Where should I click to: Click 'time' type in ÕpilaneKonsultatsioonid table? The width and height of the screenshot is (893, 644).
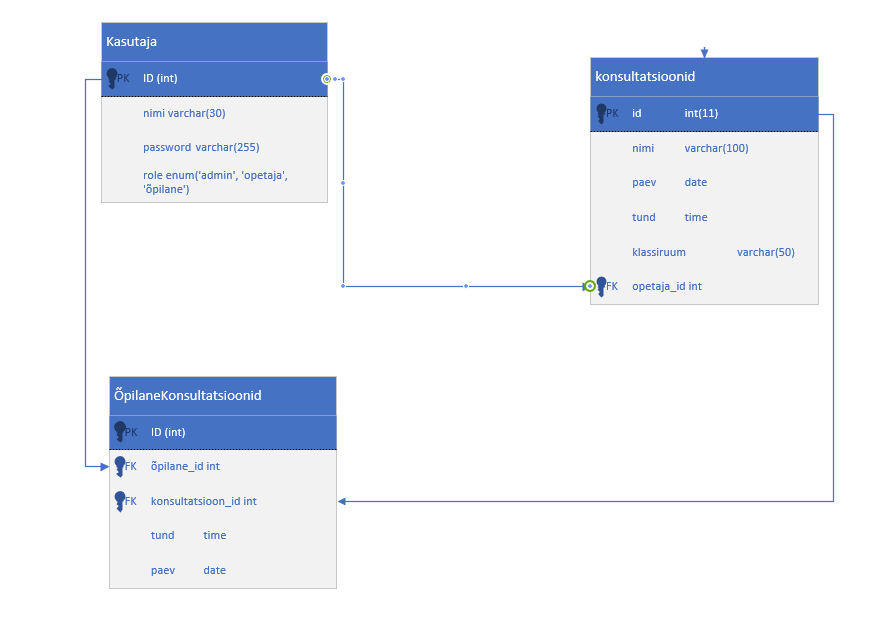click(215, 535)
